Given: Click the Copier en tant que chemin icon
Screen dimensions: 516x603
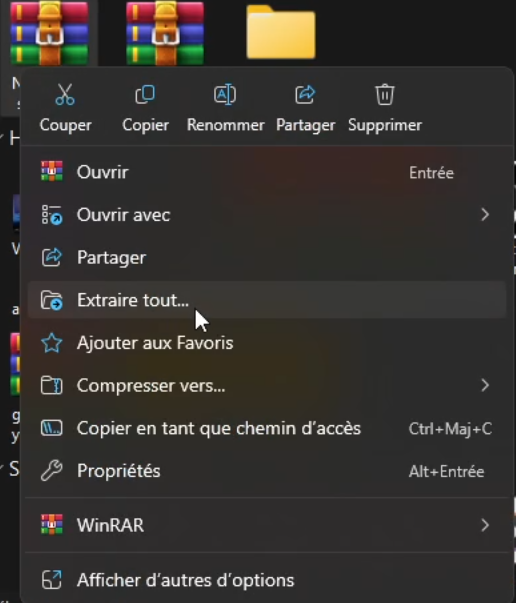Looking at the screenshot, I should (x=52, y=428).
